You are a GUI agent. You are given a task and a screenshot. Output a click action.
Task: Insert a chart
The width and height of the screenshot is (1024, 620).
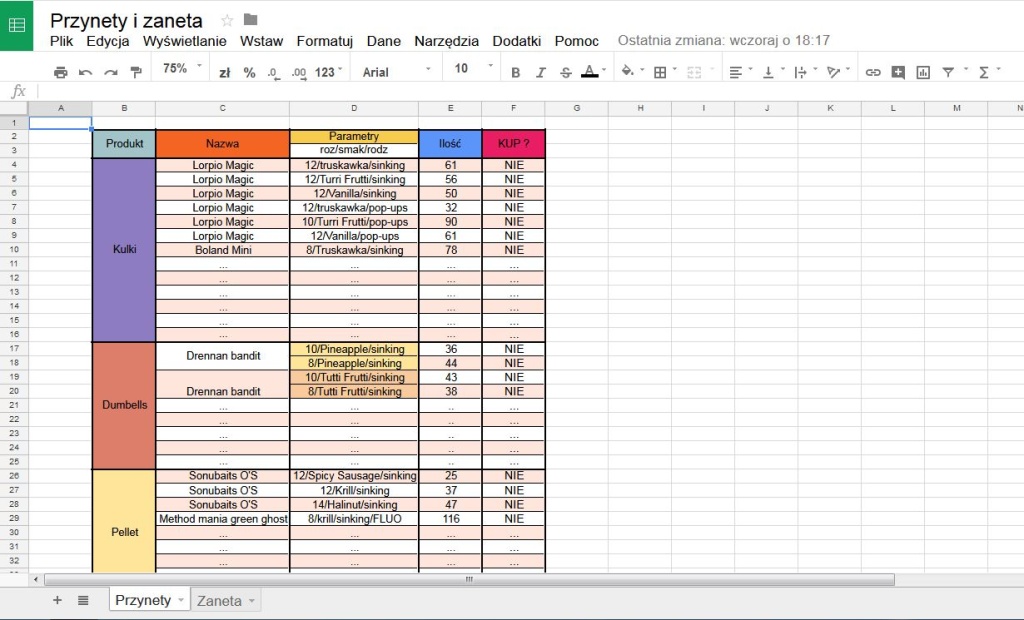coord(923,73)
